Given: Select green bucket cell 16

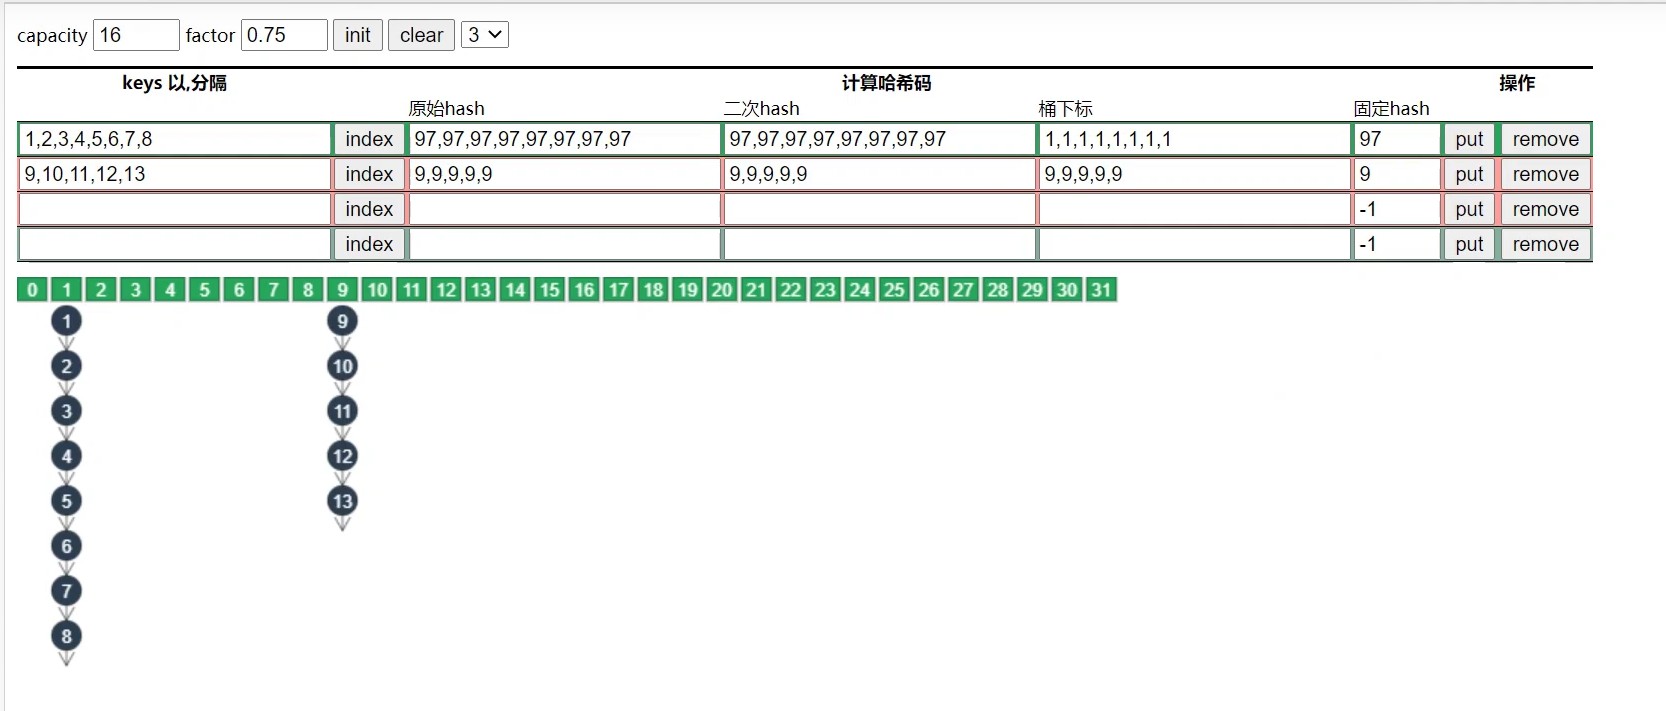Looking at the screenshot, I should click(x=584, y=290).
